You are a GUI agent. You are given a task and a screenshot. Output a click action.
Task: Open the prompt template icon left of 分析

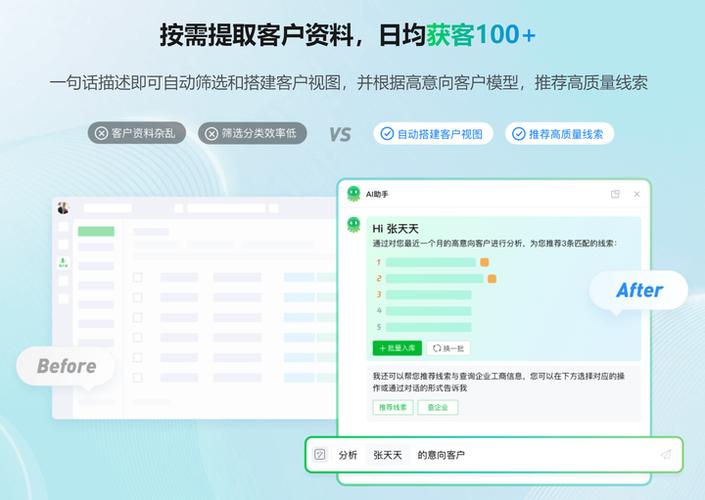click(320, 455)
